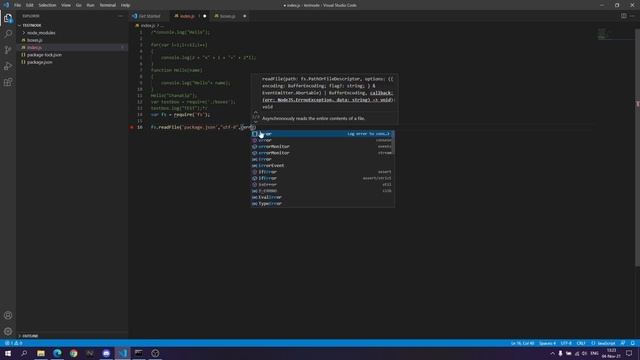Choose highlighted 'error' log snippet suggestion
This screenshot has width=640, height=360.
(x=322, y=134)
